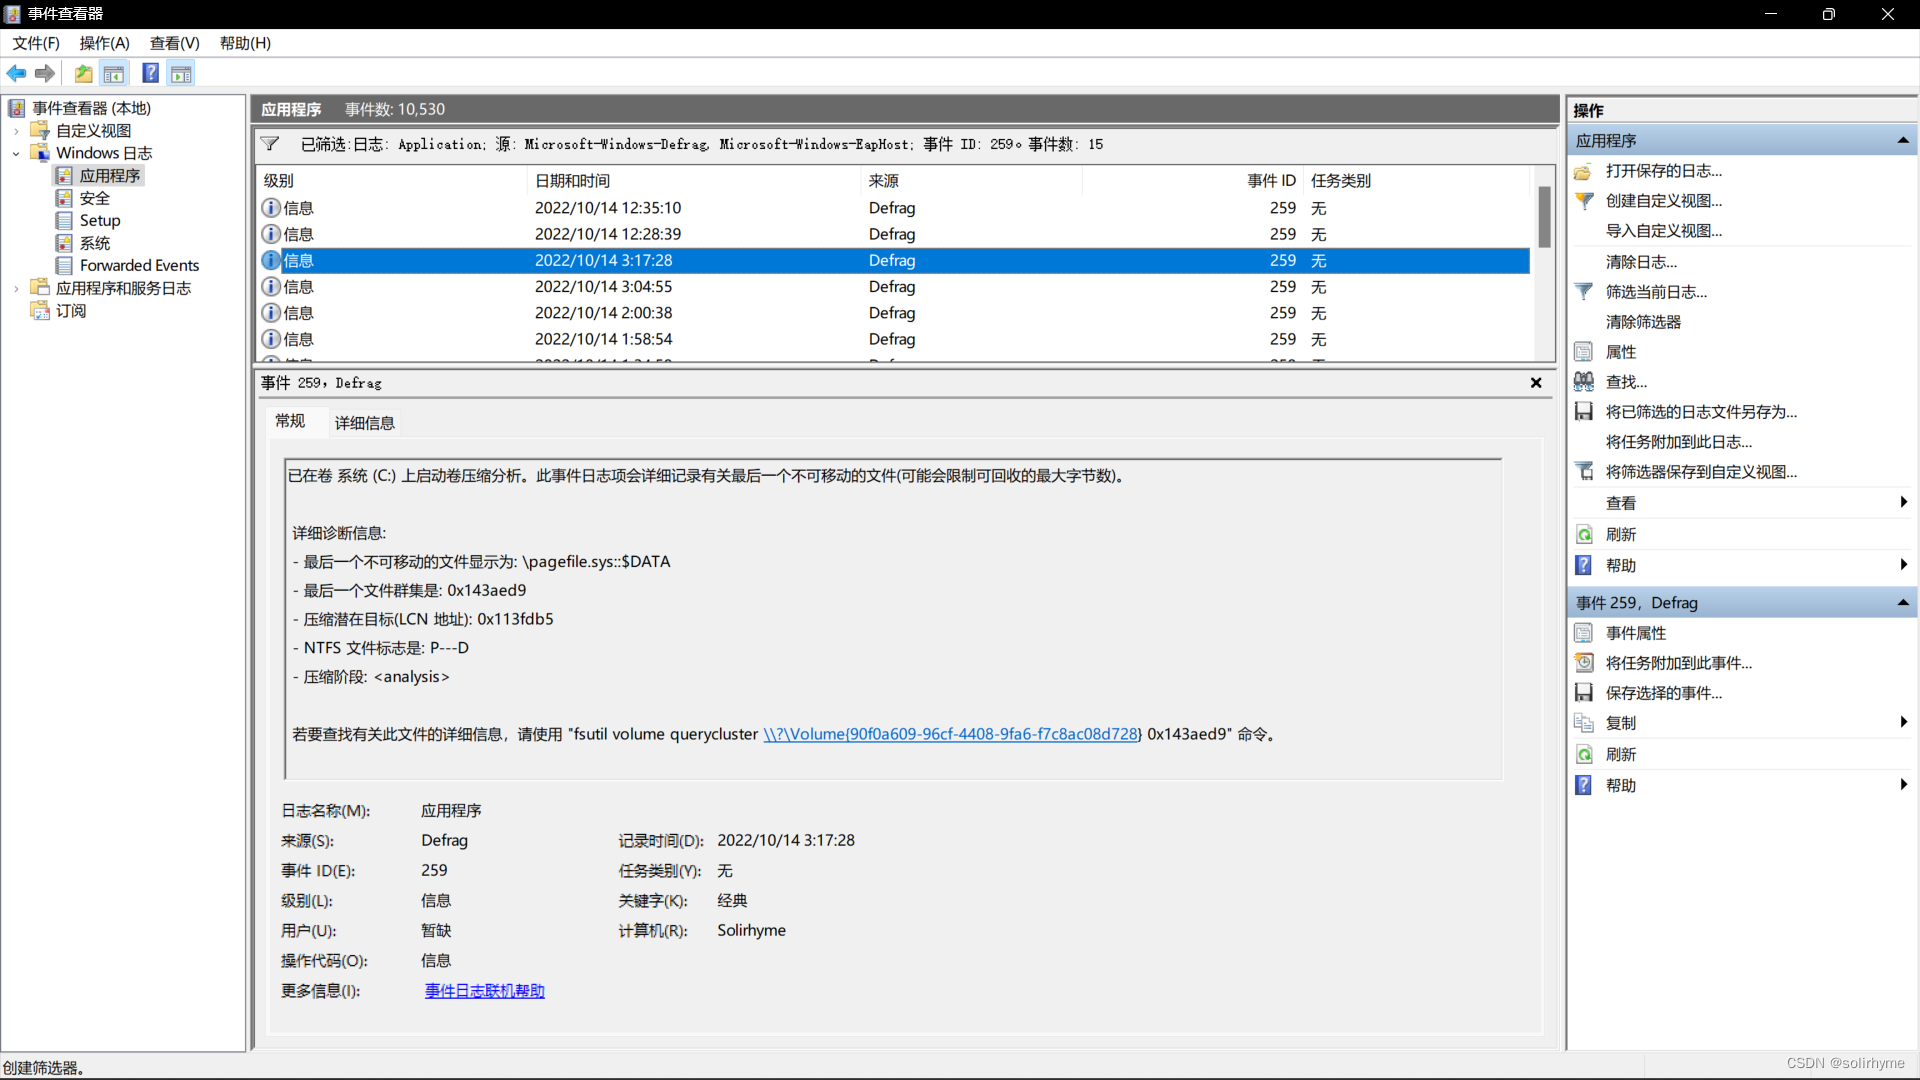The image size is (1920, 1080).
Task: Open the 复制 submenu arrow
Action: tap(1903, 723)
